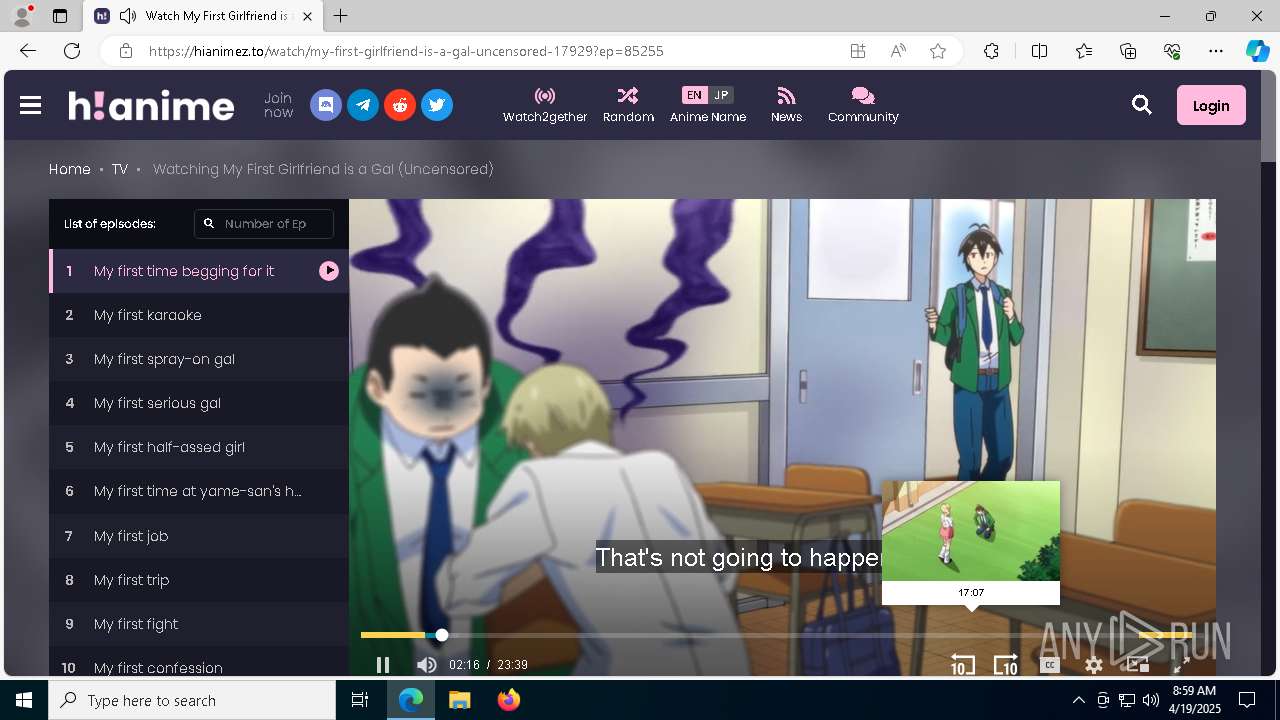This screenshot has width=1280, height=720.
Task: Select episode 3 My first spray-on gal
Action: click(x=199, y=359)
